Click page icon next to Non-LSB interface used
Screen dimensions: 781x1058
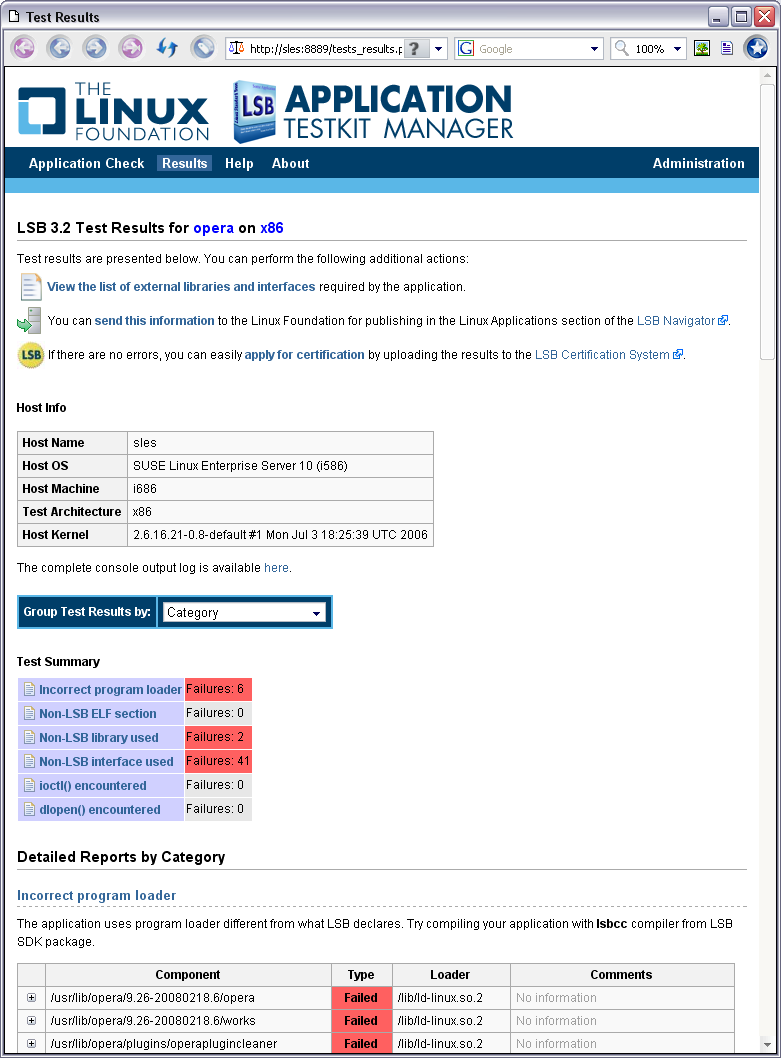[x=29, y=762]
